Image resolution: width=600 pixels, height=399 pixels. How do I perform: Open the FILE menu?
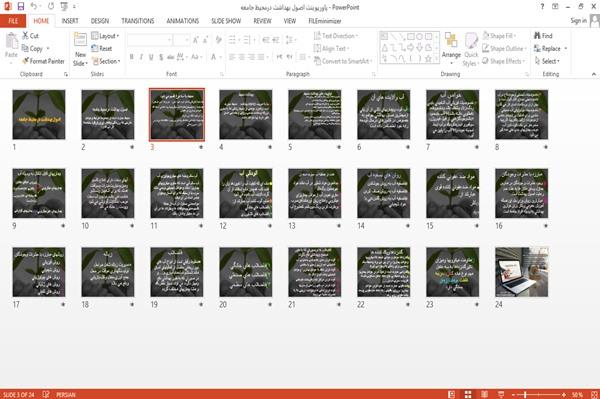pos(13,21)
